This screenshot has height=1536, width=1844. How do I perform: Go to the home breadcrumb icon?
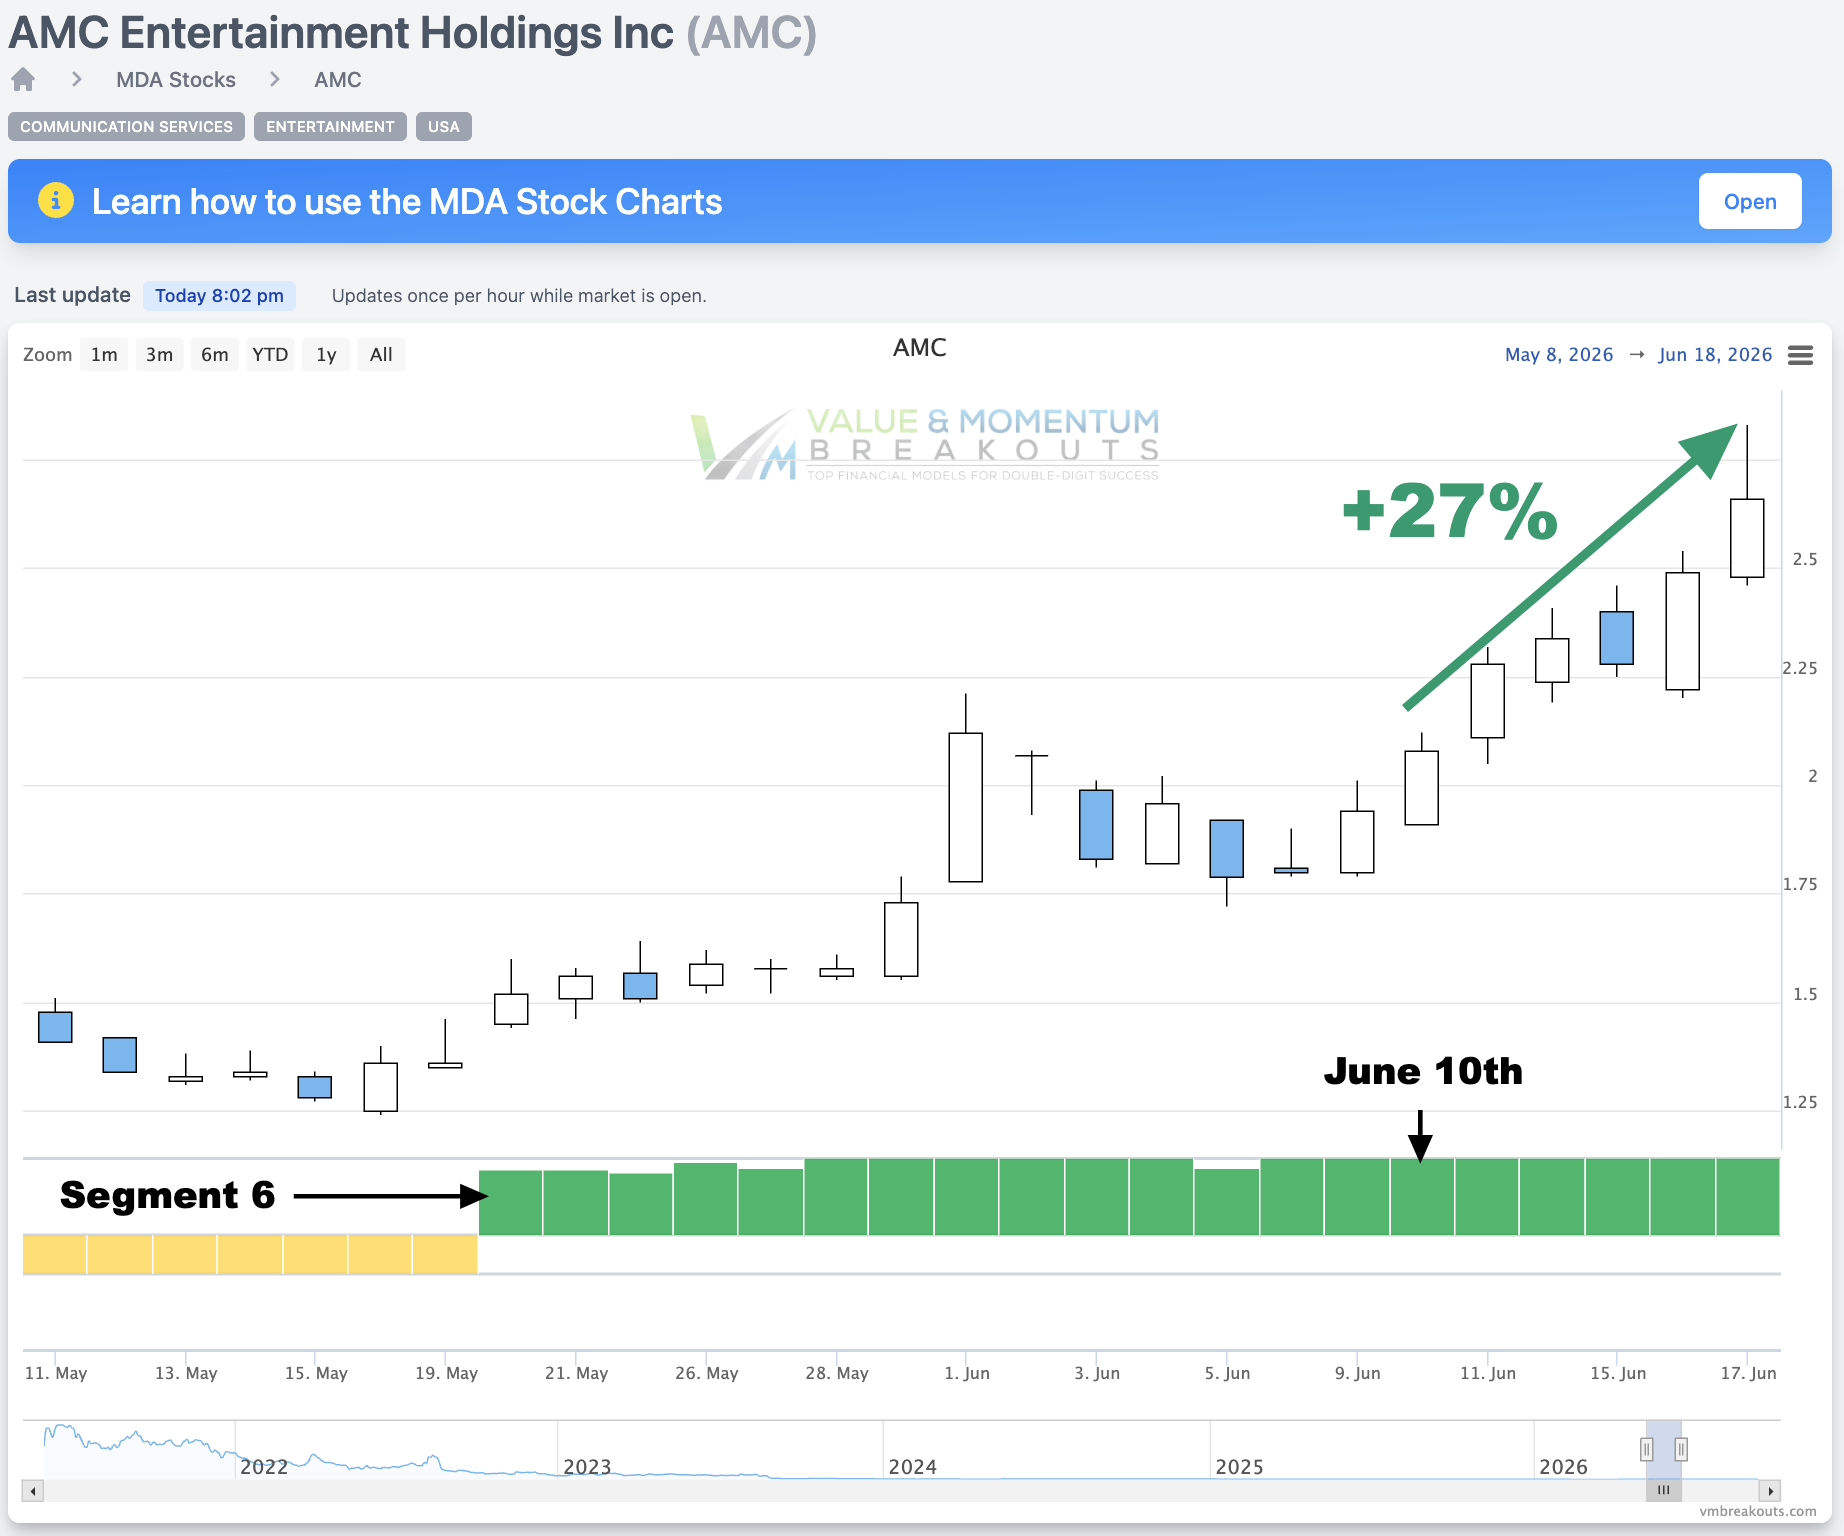point(23,79)
